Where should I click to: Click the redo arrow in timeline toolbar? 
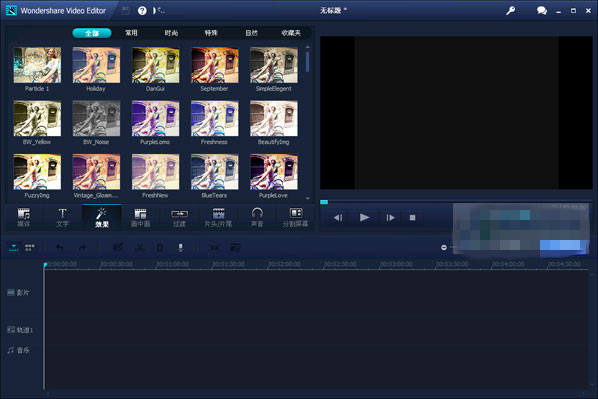pos(82,248)
